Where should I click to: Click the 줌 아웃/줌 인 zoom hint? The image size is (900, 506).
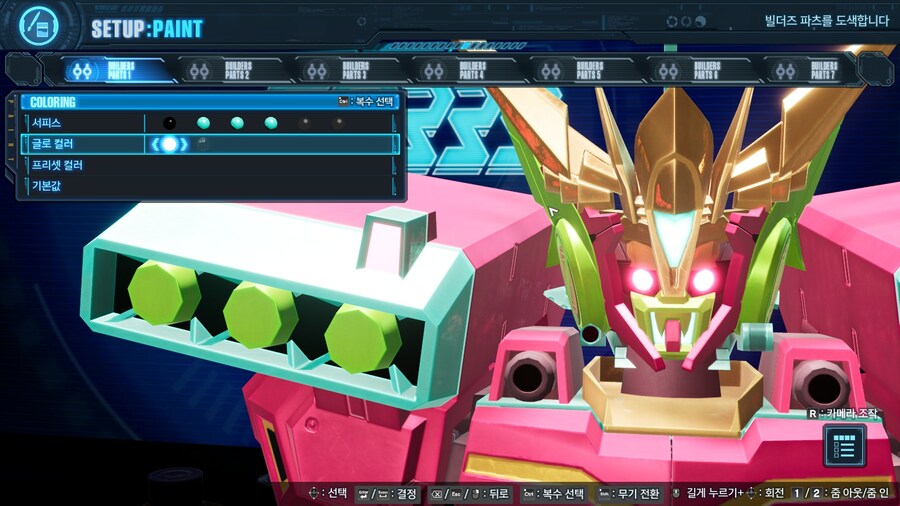coord(858,493)
